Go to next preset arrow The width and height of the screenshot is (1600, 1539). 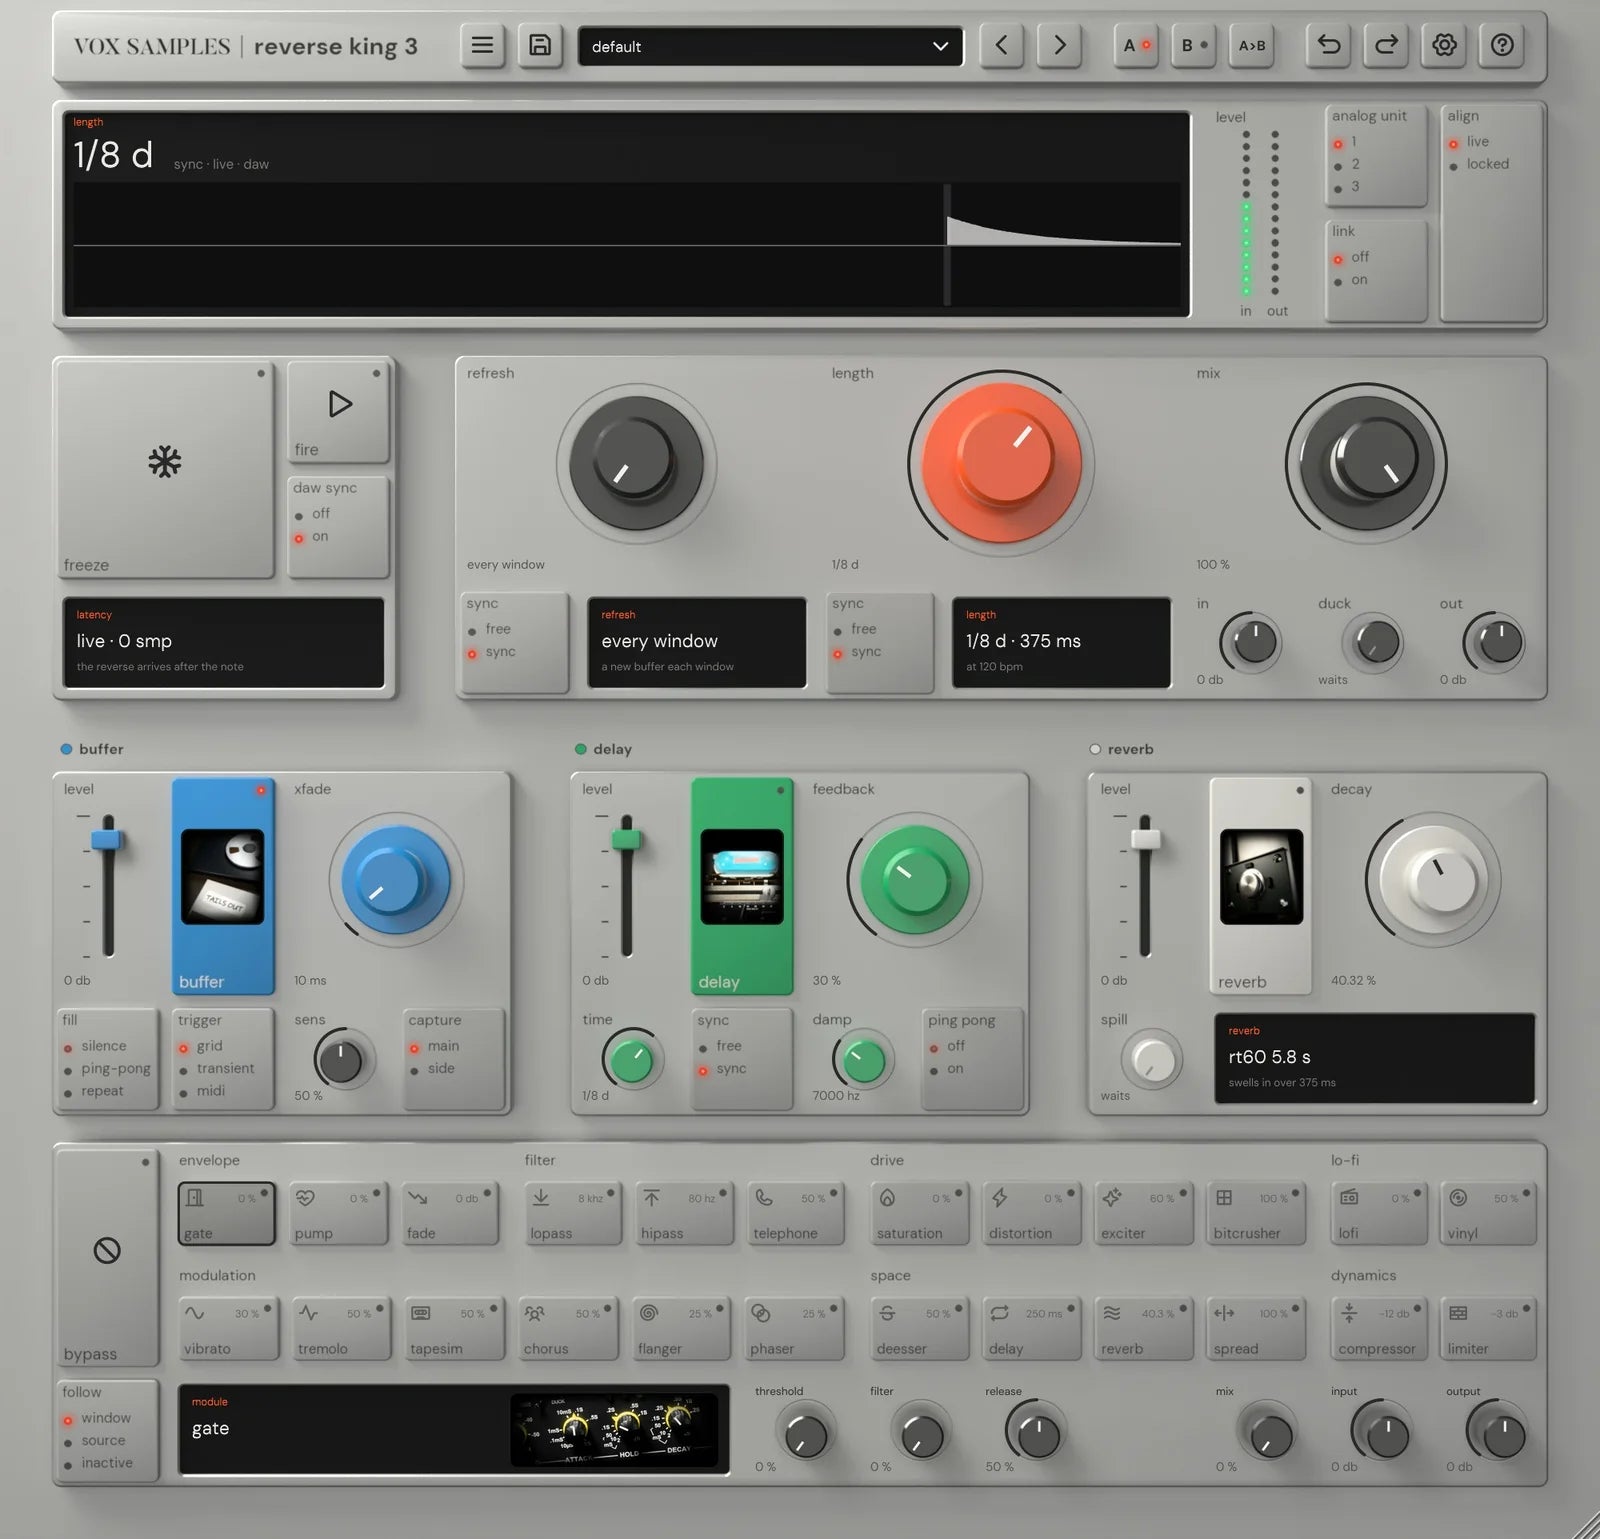pyautogui.click(x=1059, y=46)
